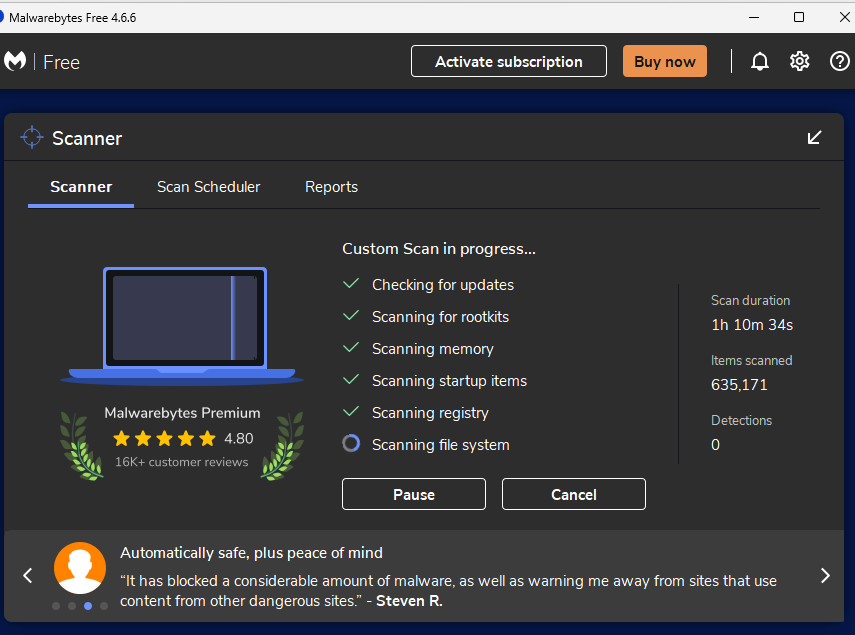Screen dimensions: 855x635
Task: Minimize the Malwarebytes window
Action: point(754,17)
